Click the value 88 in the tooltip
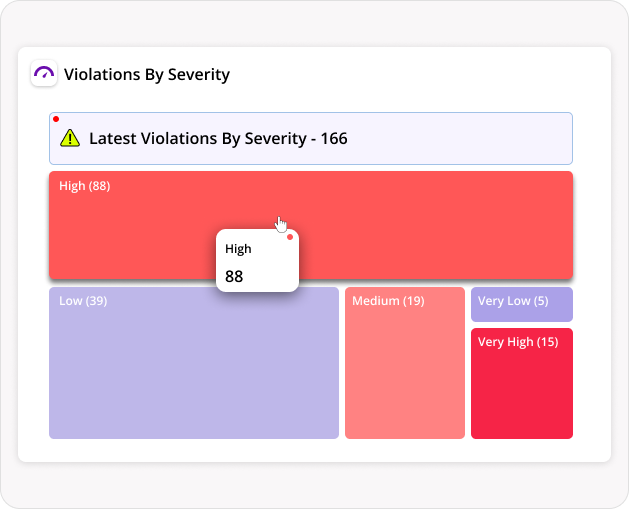629x509 pixels. pos(234,276)
